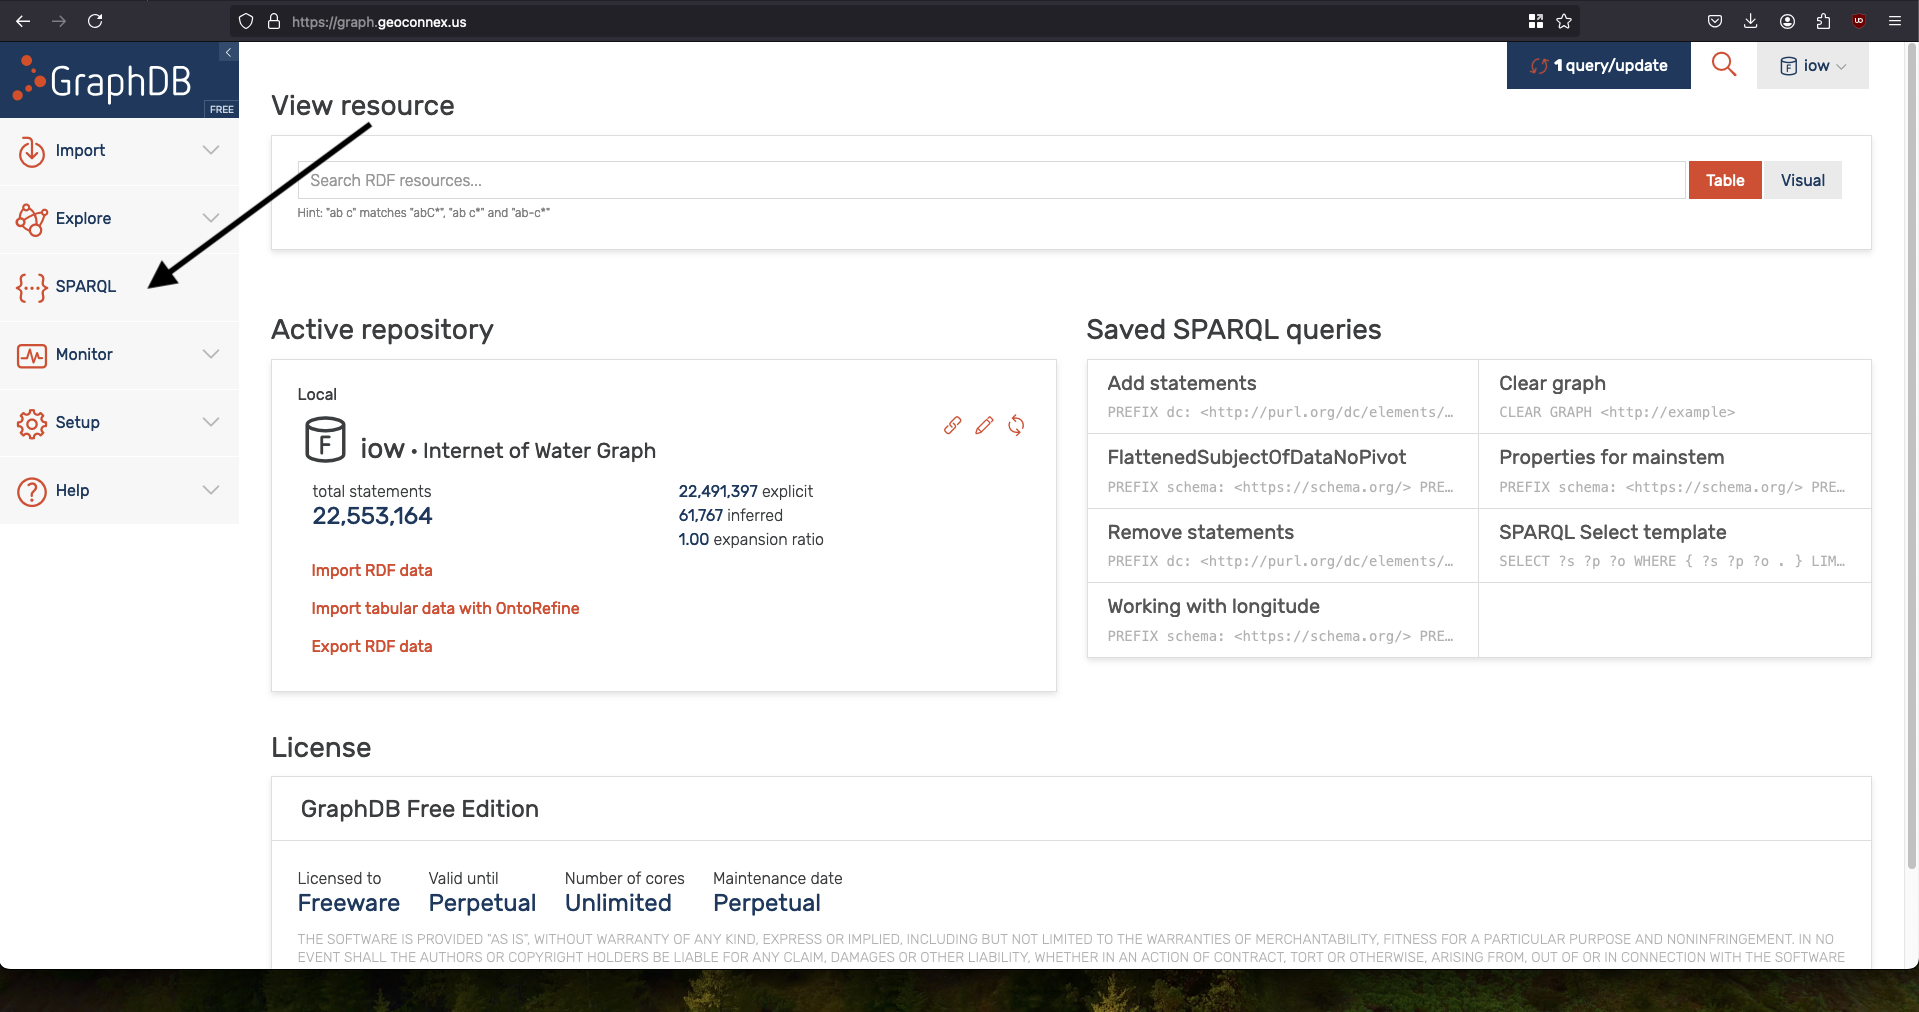Restart iow repository via refresh icon
1919x1012 pixels.
(x=1016, y=425)
